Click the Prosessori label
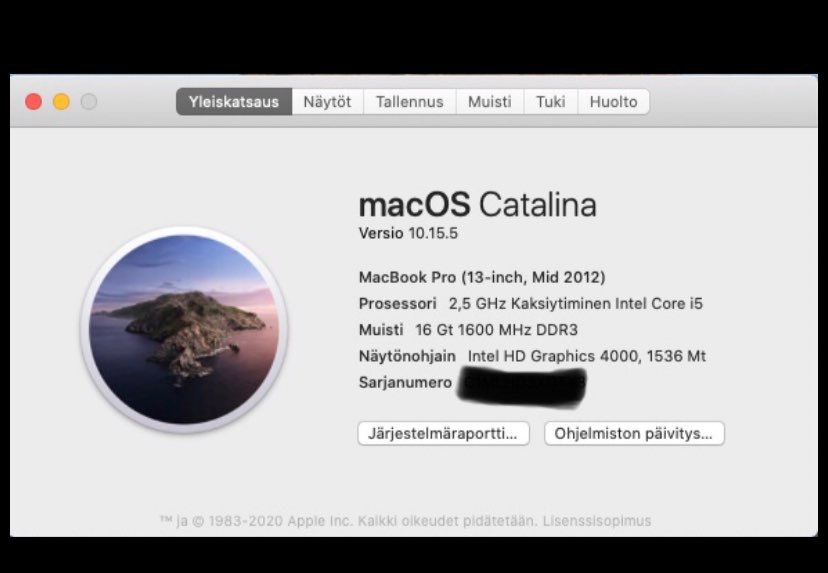Image resolution: width=828 pixels, height=573 pixels. pyautogui.click(x=398, y=304)
